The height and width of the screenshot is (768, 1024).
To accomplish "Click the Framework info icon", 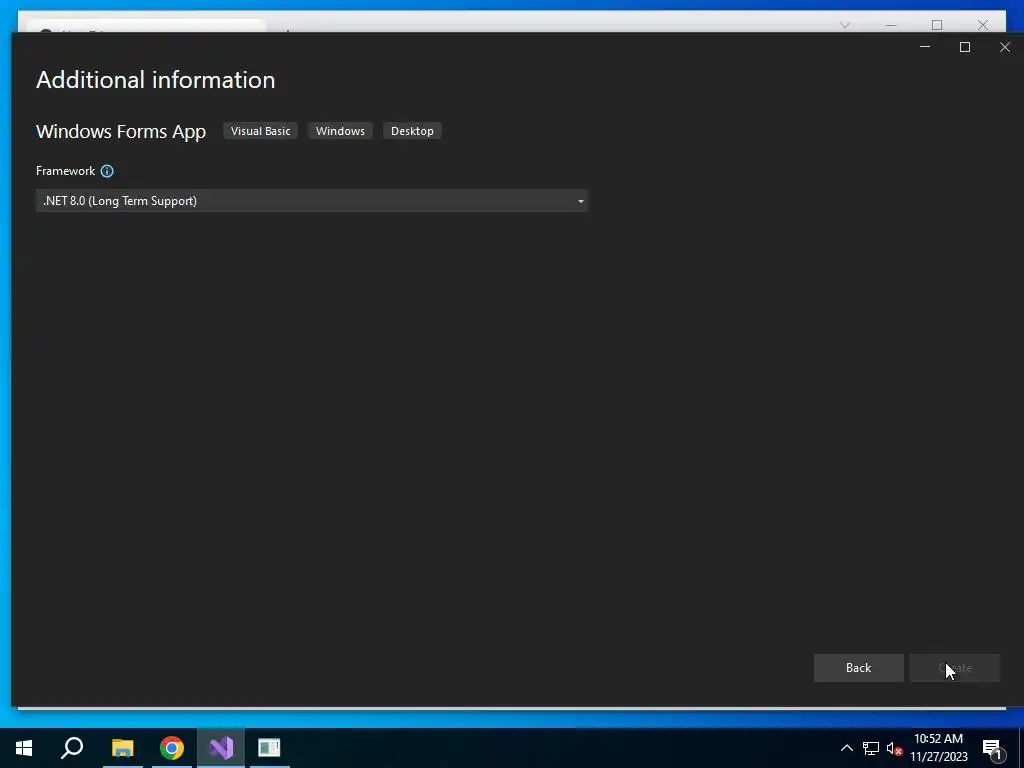I will (x=107, y=171).
